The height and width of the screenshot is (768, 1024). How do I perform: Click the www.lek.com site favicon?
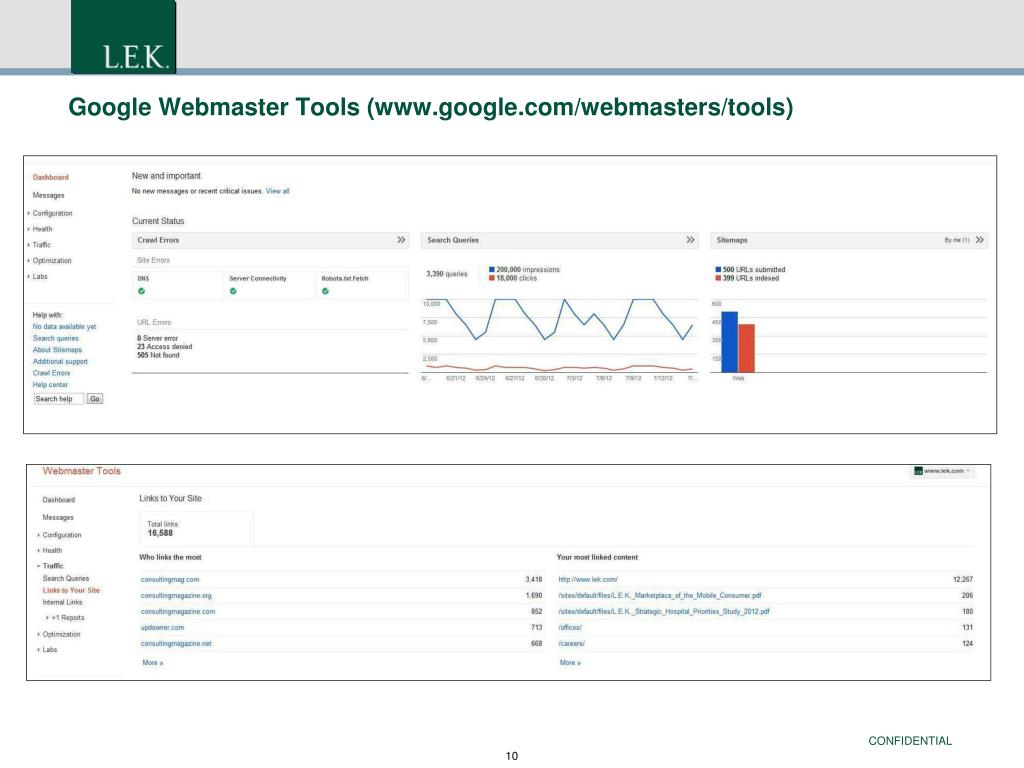click(918, 471)
